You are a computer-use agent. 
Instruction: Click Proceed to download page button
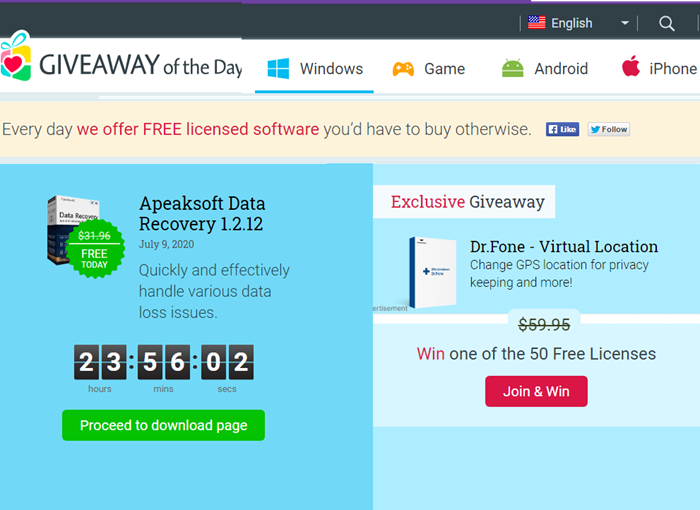coord(163,425)
